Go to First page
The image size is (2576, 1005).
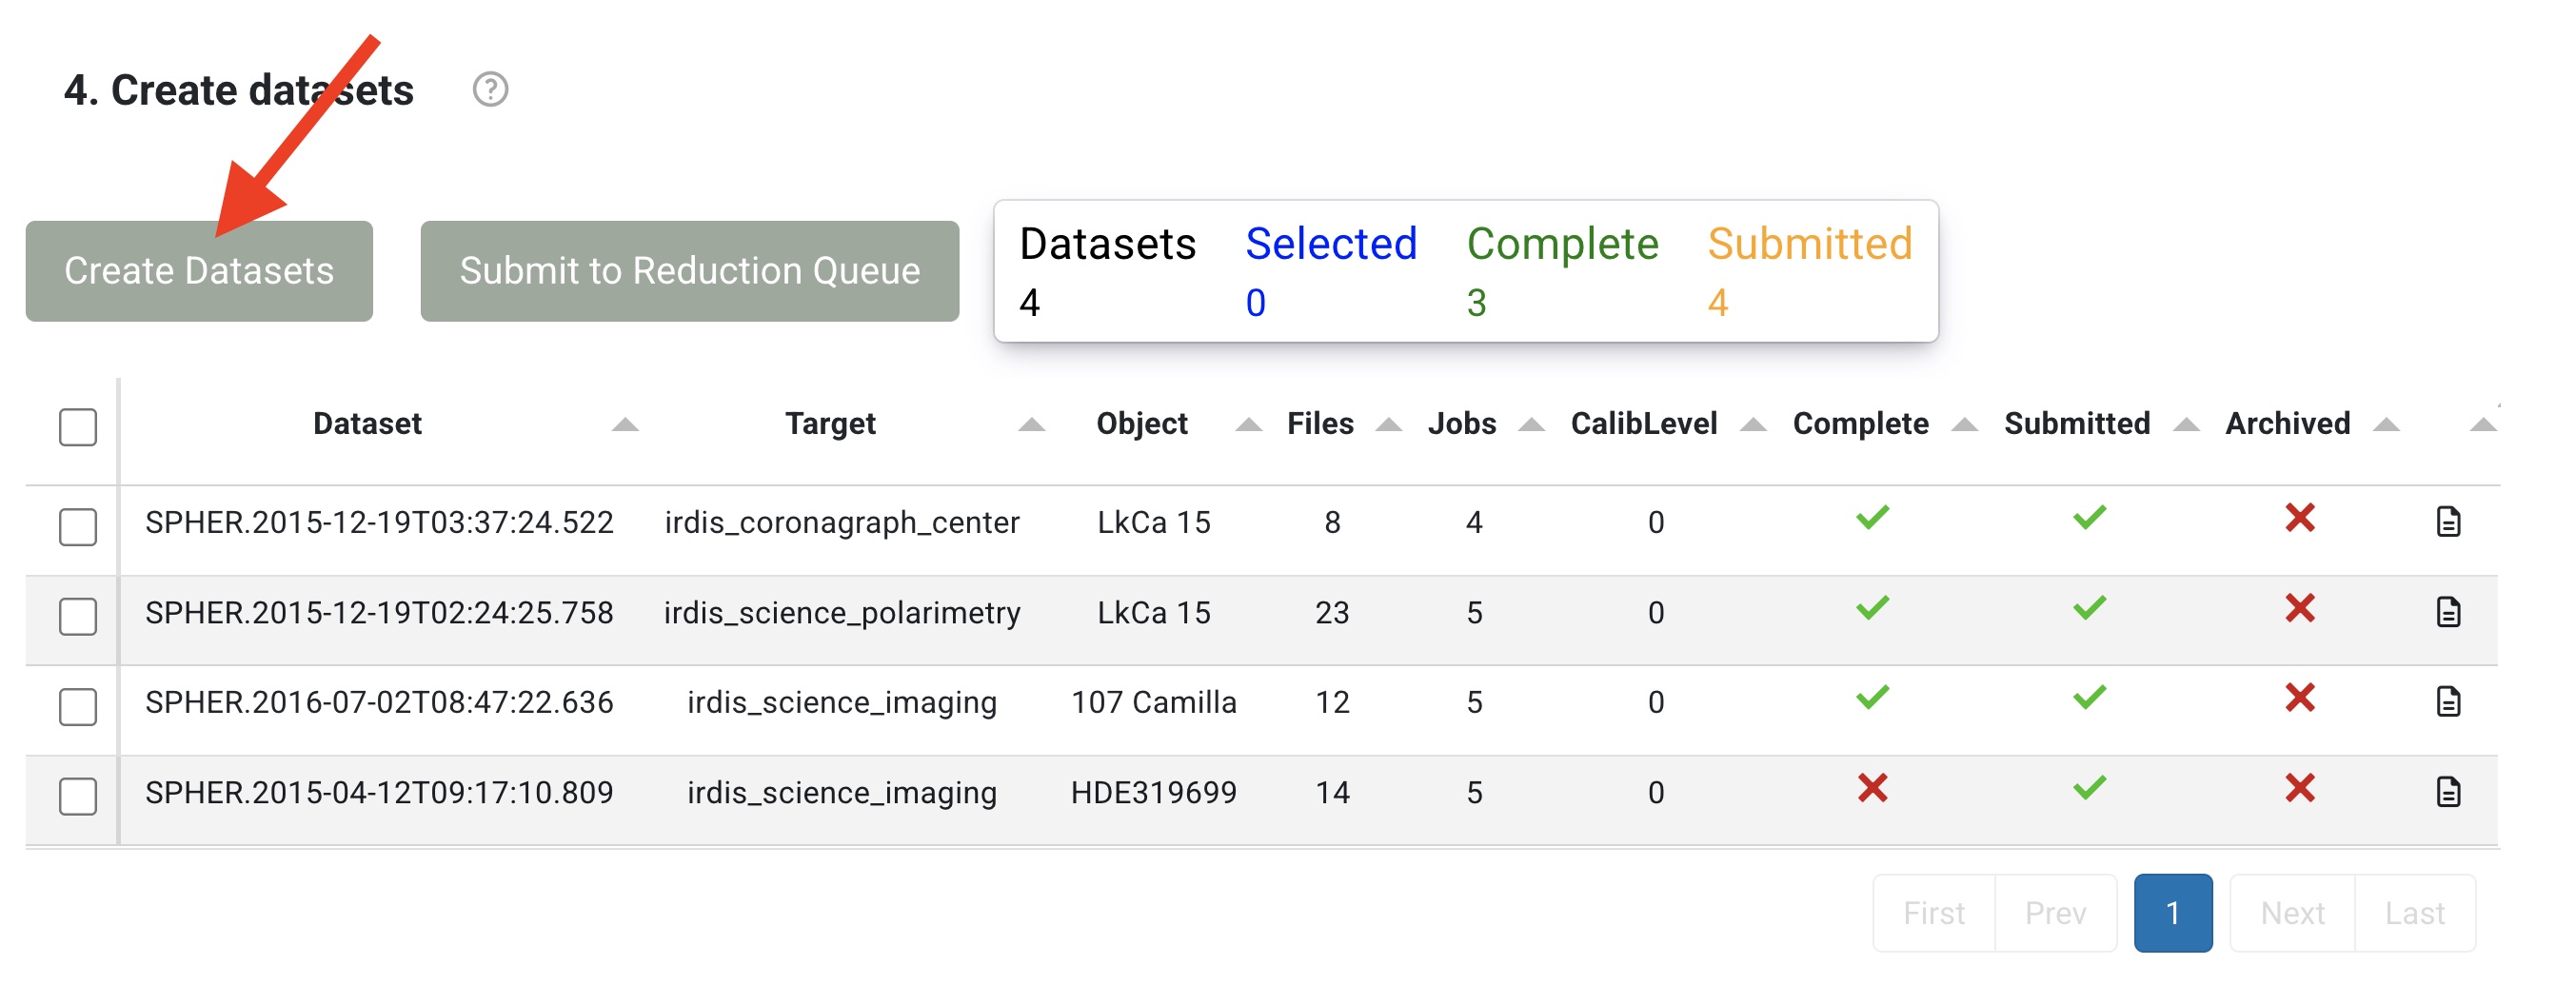1933,913
